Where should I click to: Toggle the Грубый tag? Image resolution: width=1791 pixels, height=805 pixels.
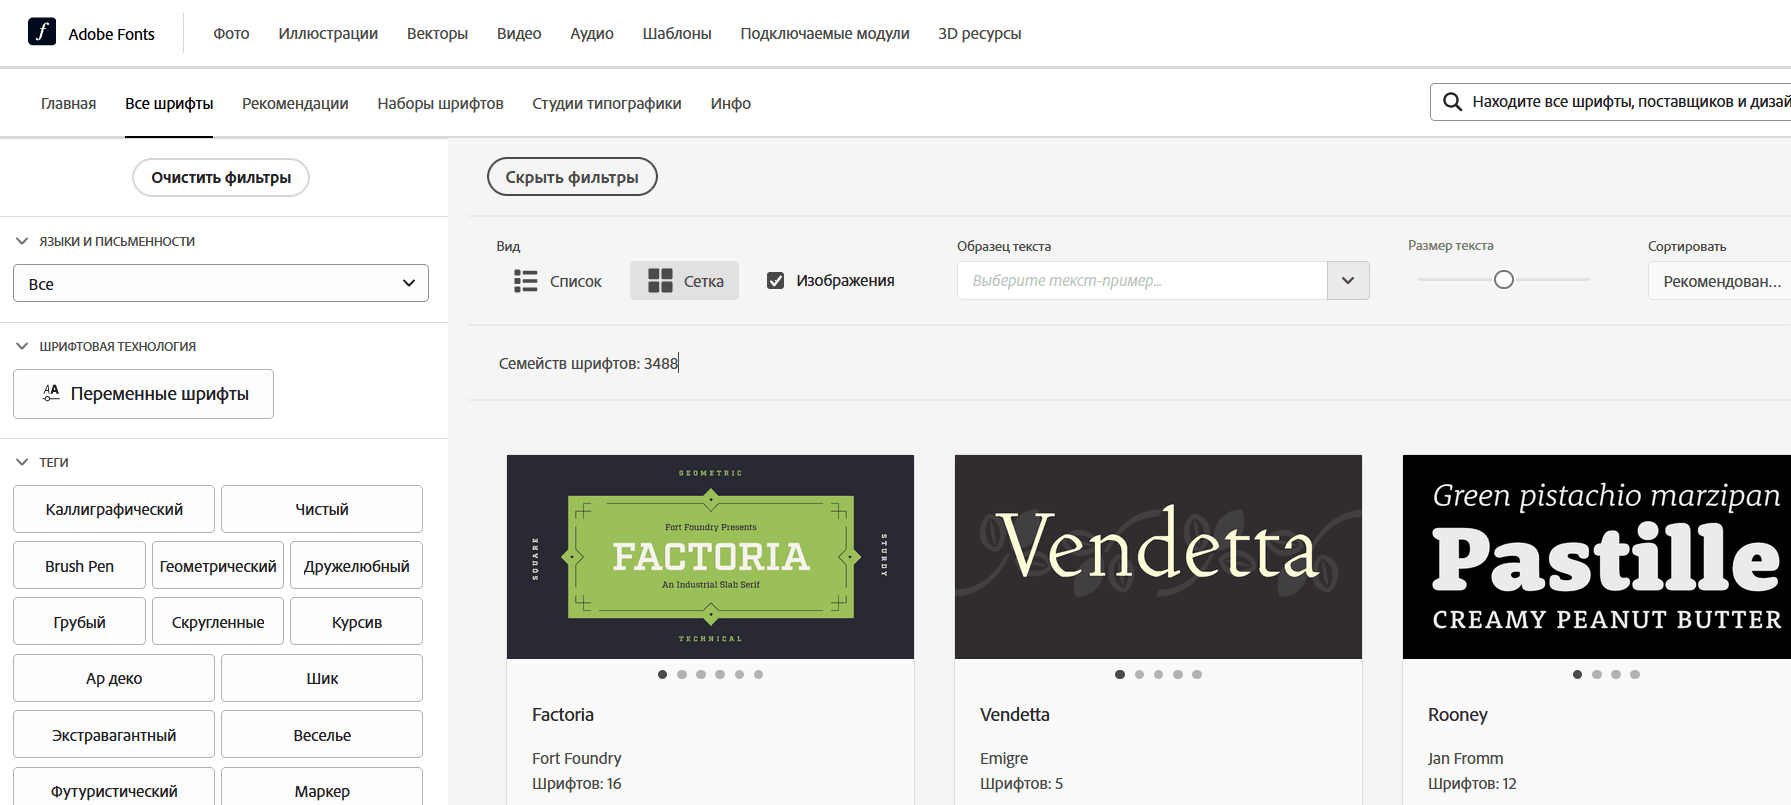[x=79, y=622]
